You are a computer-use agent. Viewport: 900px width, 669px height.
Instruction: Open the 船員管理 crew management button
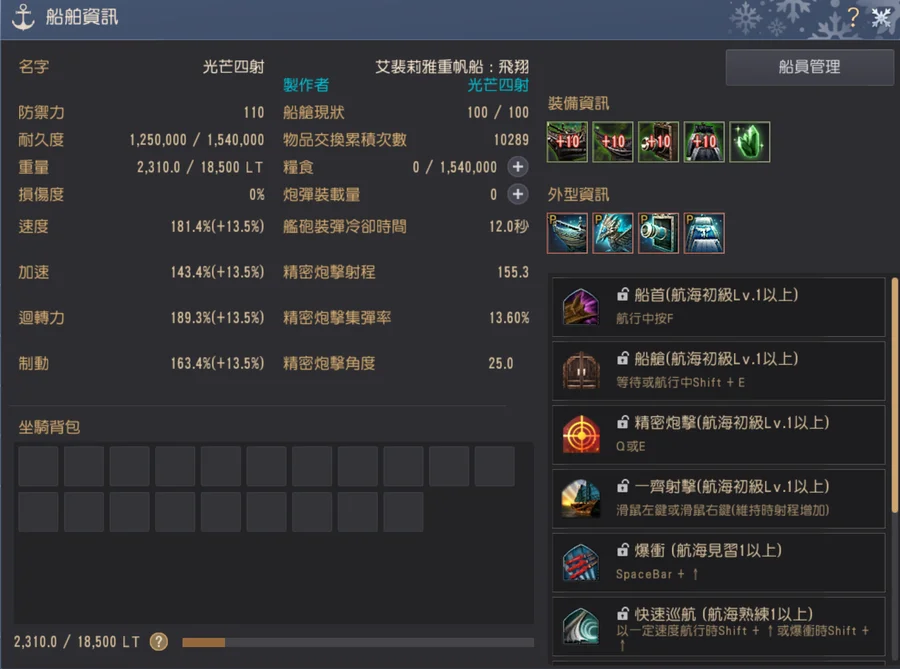pyautogui.click(x=809, y=67)
